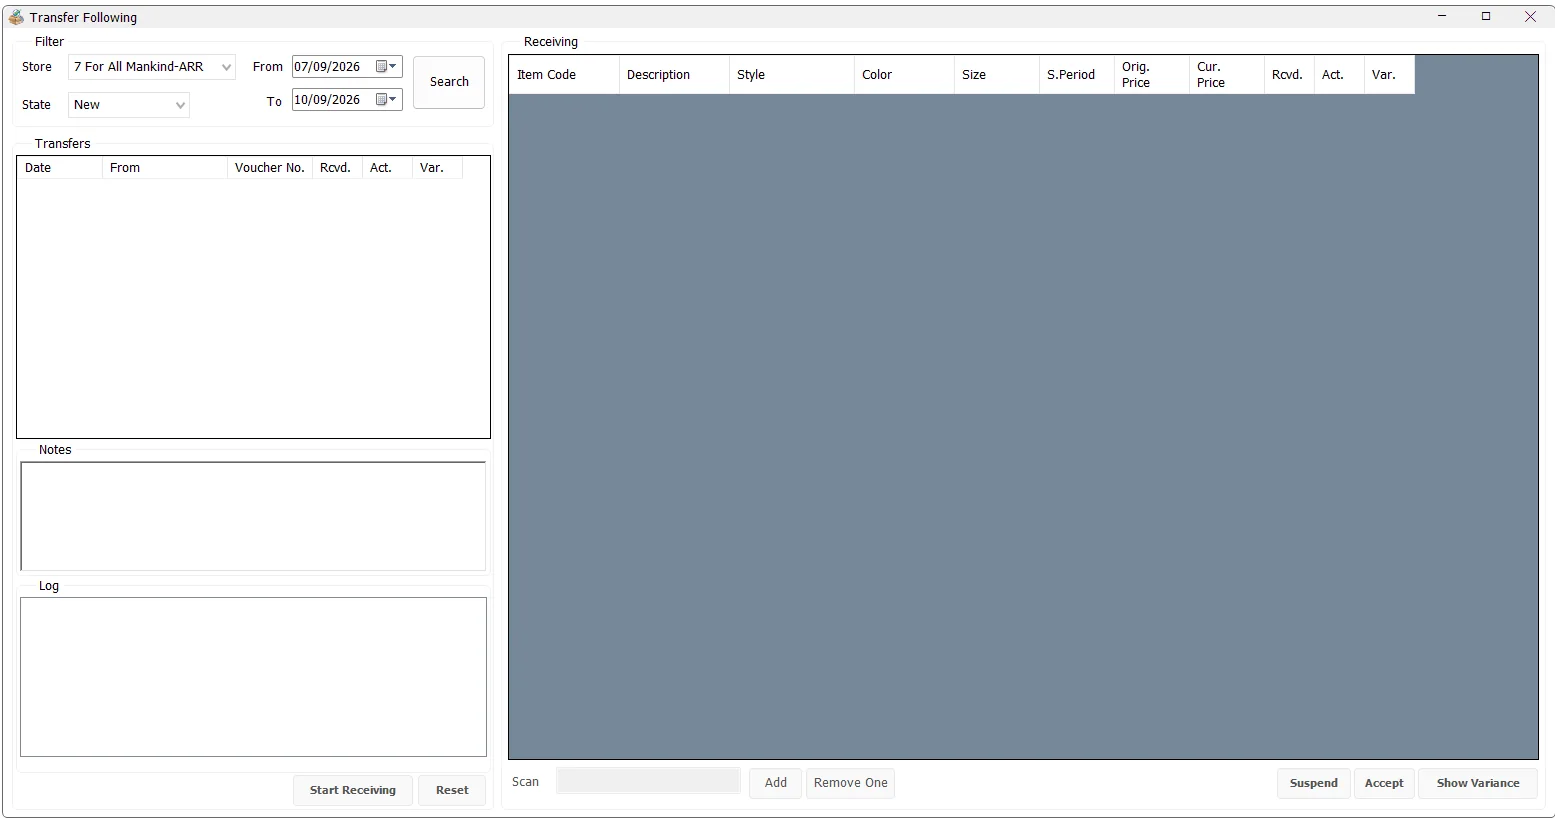Click Item Code column header in Receiving
1555x818 pixels.
click(x=564, y=75)
